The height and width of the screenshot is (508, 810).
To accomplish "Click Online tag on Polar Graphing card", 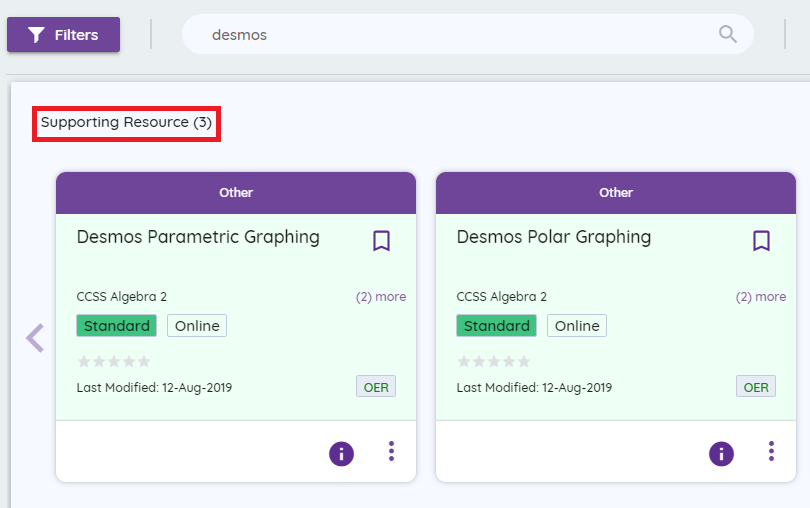I will point(577,326).
